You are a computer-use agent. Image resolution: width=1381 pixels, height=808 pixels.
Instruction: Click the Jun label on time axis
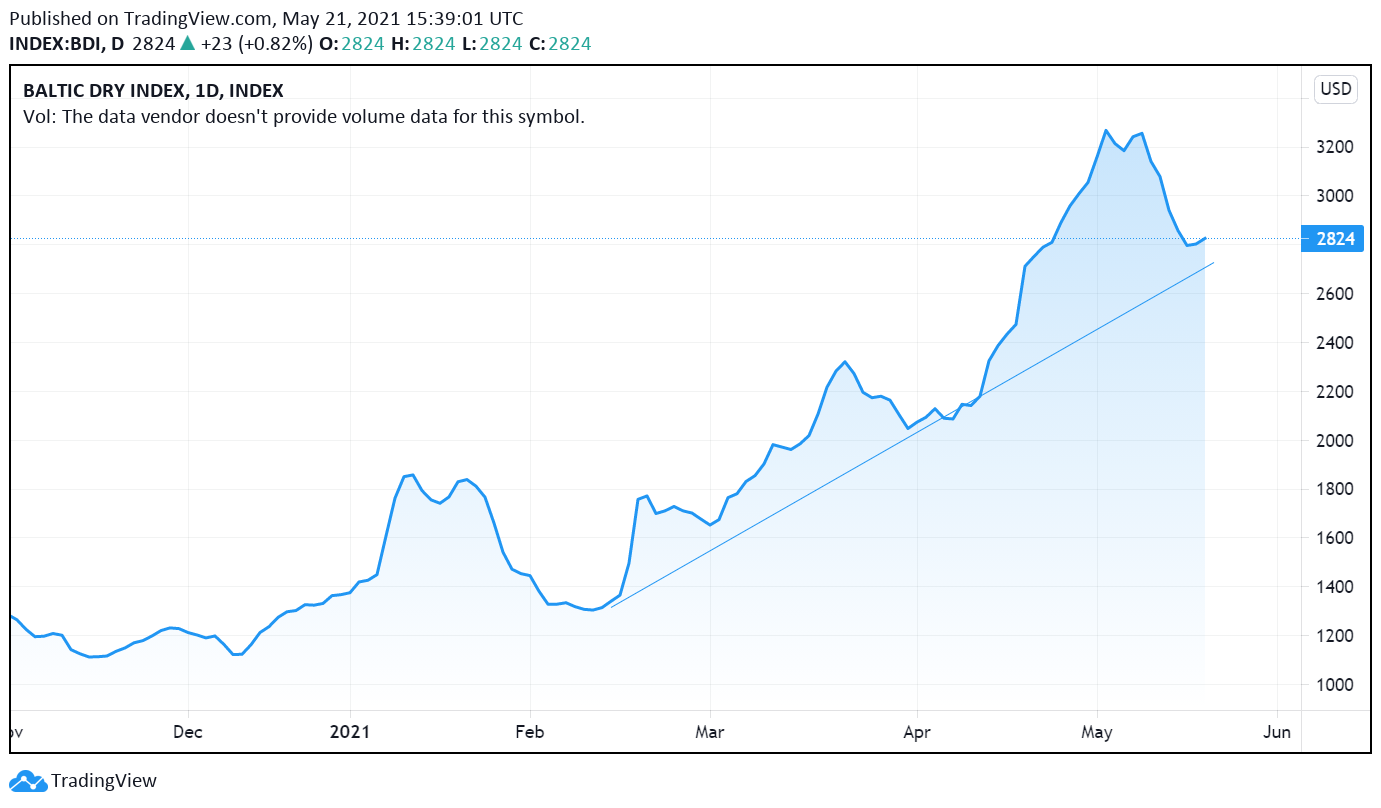click(1277, 732)
